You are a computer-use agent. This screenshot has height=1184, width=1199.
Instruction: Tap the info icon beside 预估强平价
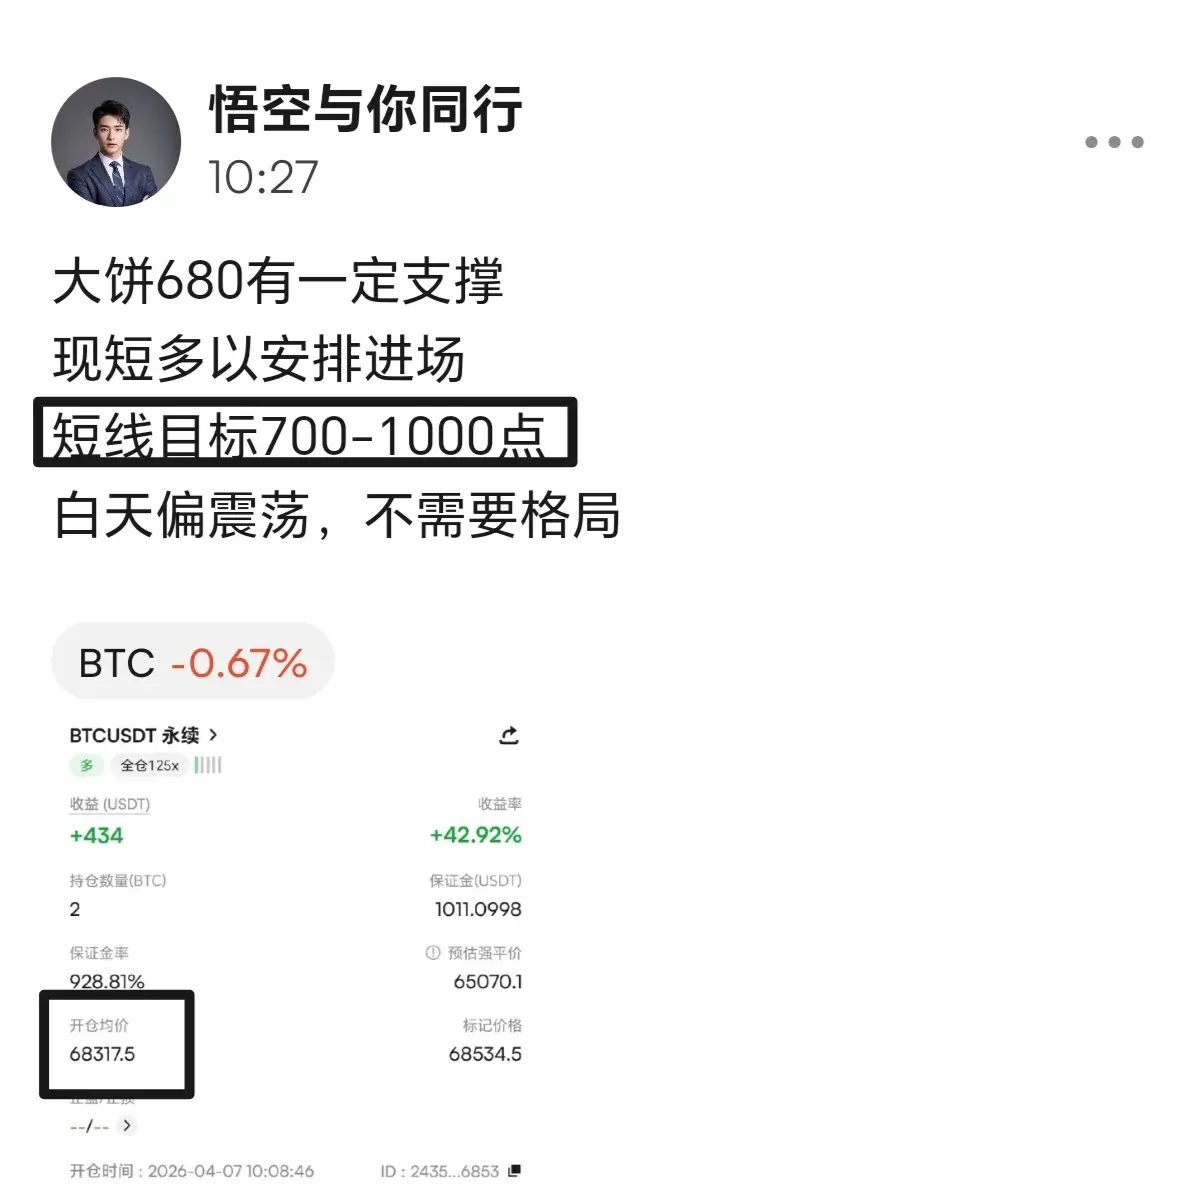point(433,952)
